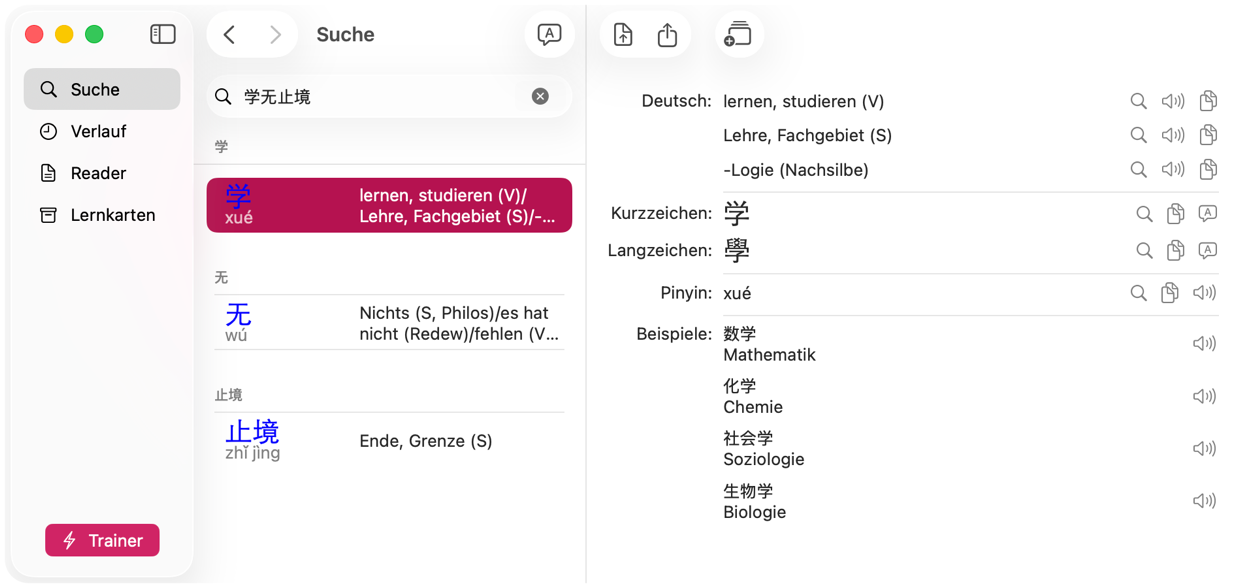Screen dimensions: 1240x588
Task: Play audio for example Soziologie
Action: pyautogui.click(x=1204, y=448)
